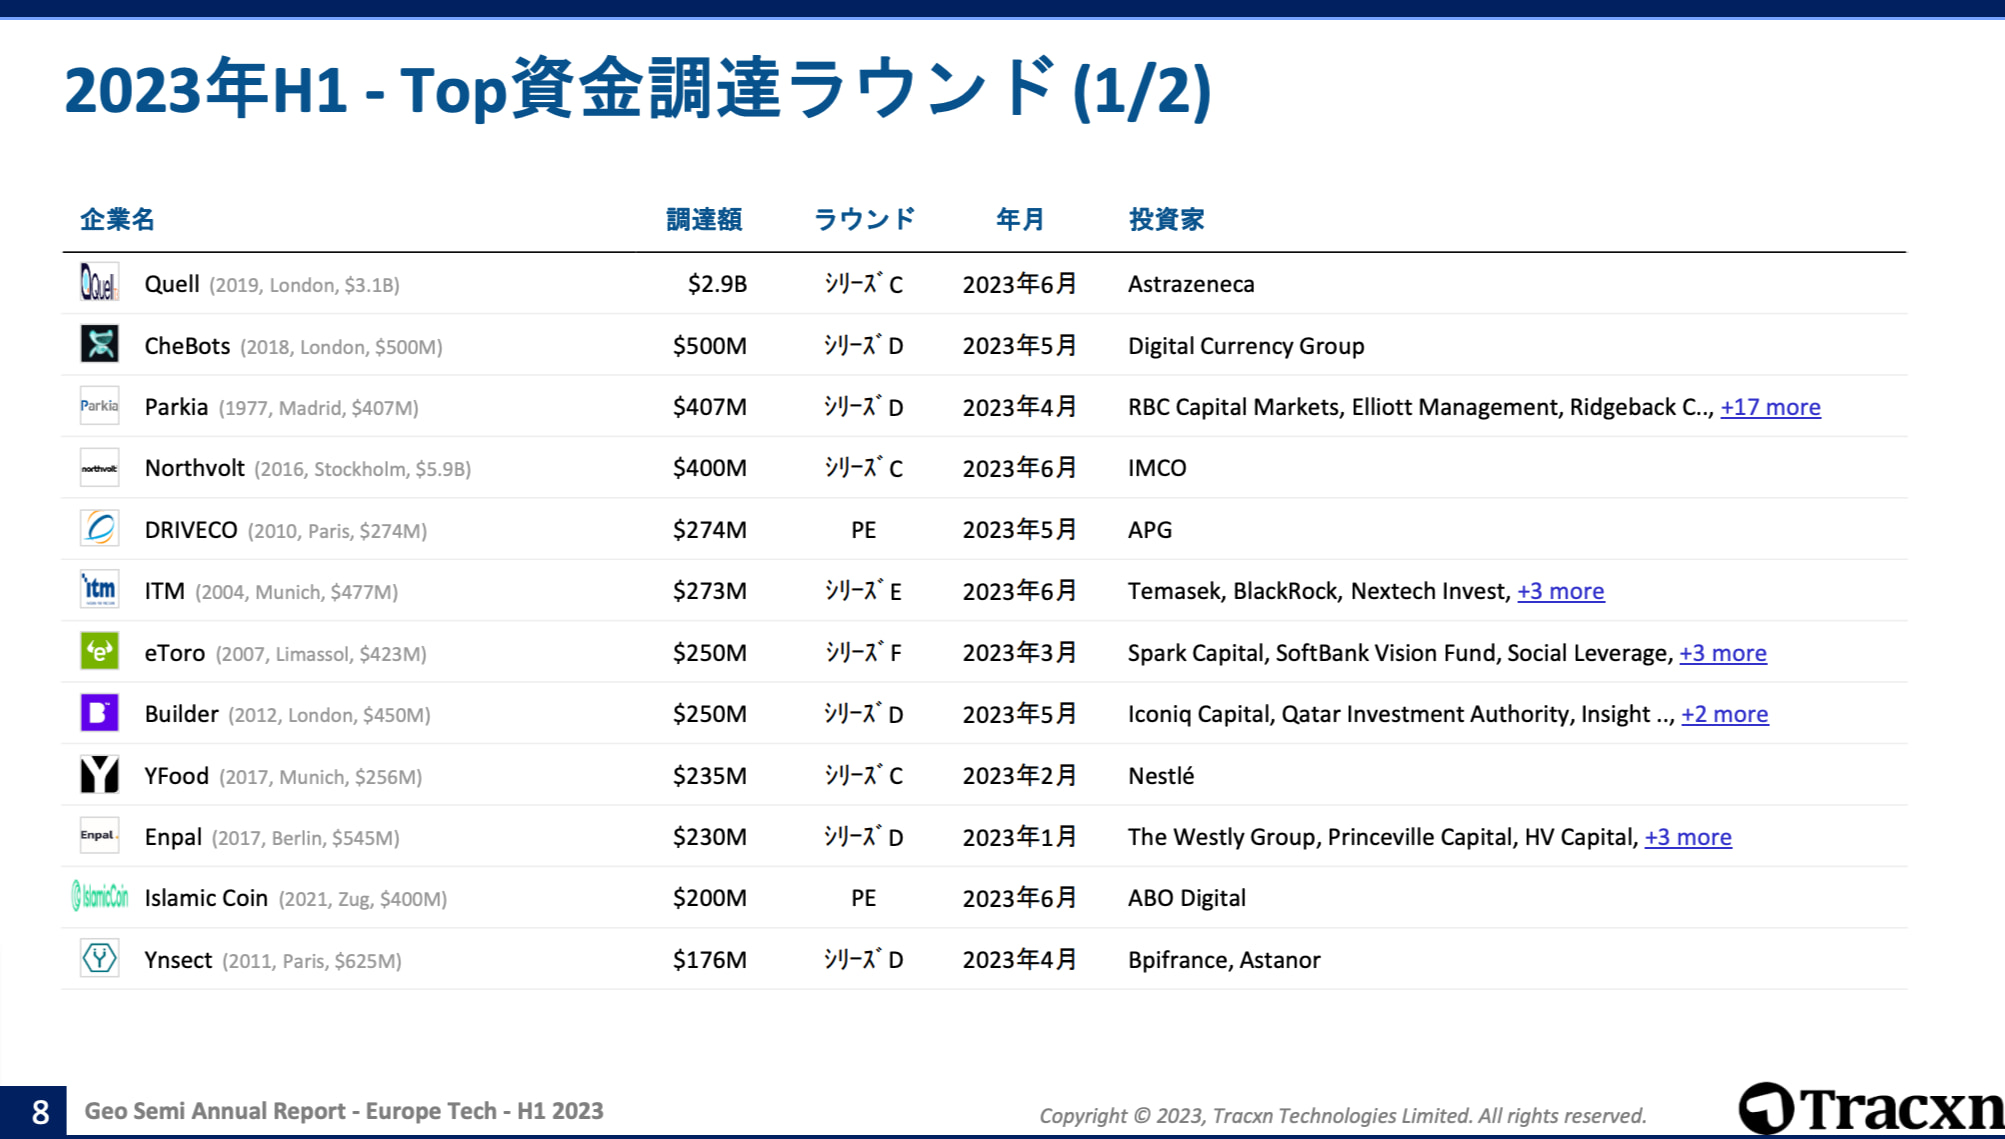Select the Parkia company name

click(176, 407)
